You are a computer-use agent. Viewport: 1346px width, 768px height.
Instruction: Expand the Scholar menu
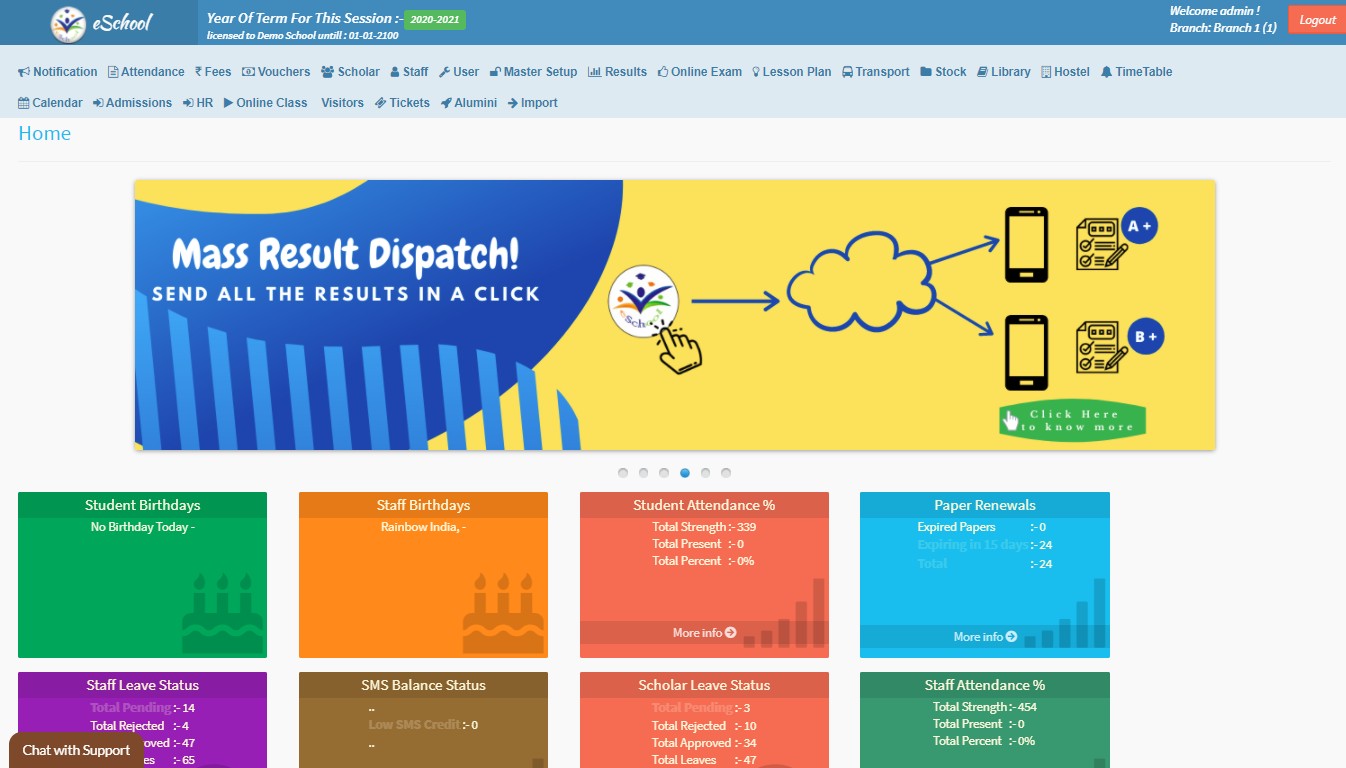(x=350, y=72)
